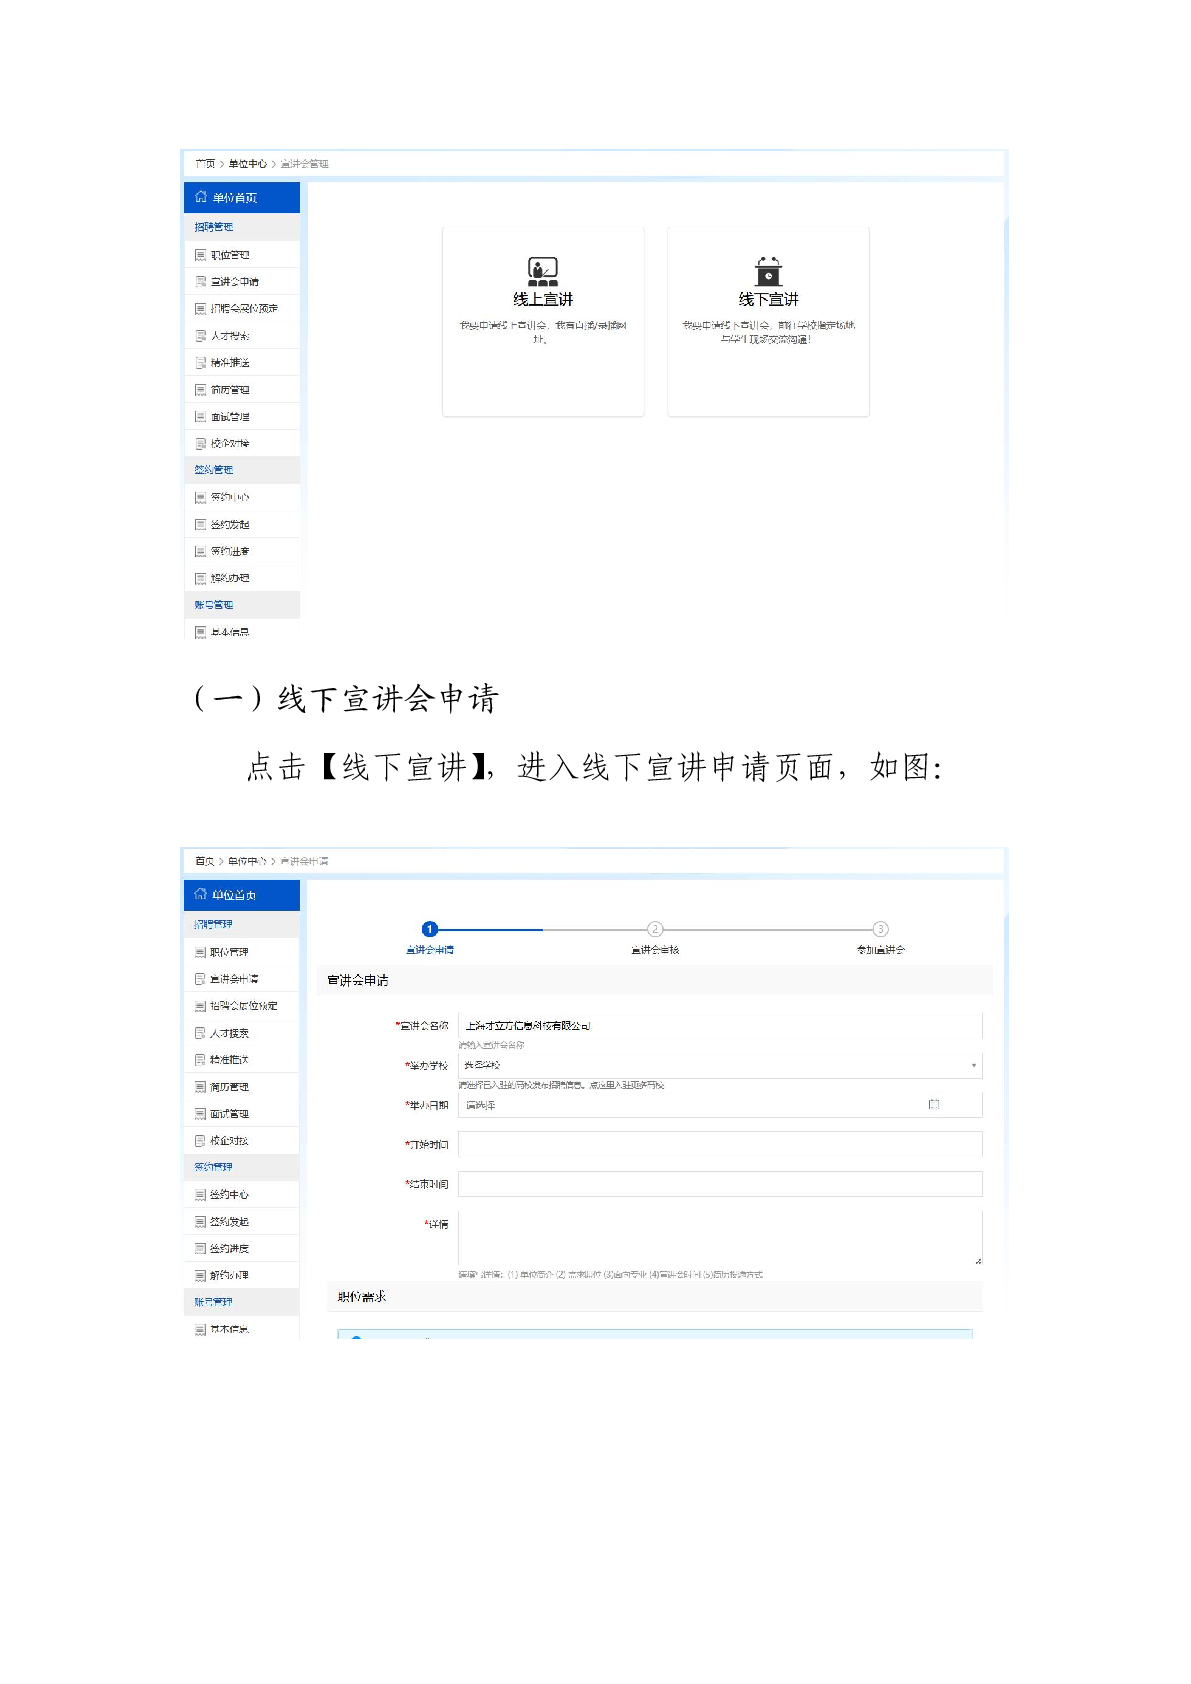Viewport: 1191px width, 1684px height.
Task: Select 人才搜索 in the form page sidebar
Action: pyautogui.click(x=229, y=1033)
